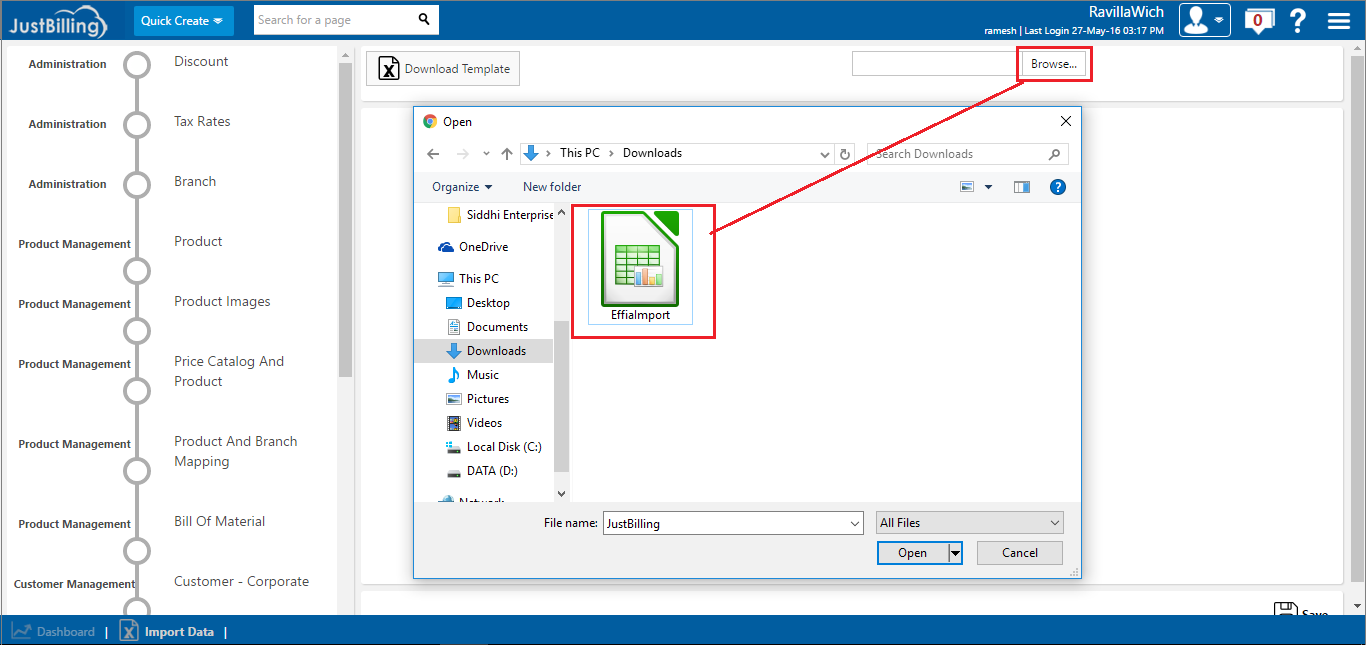
Task: Open the help question mark icon
Action: click(1298, 20)
